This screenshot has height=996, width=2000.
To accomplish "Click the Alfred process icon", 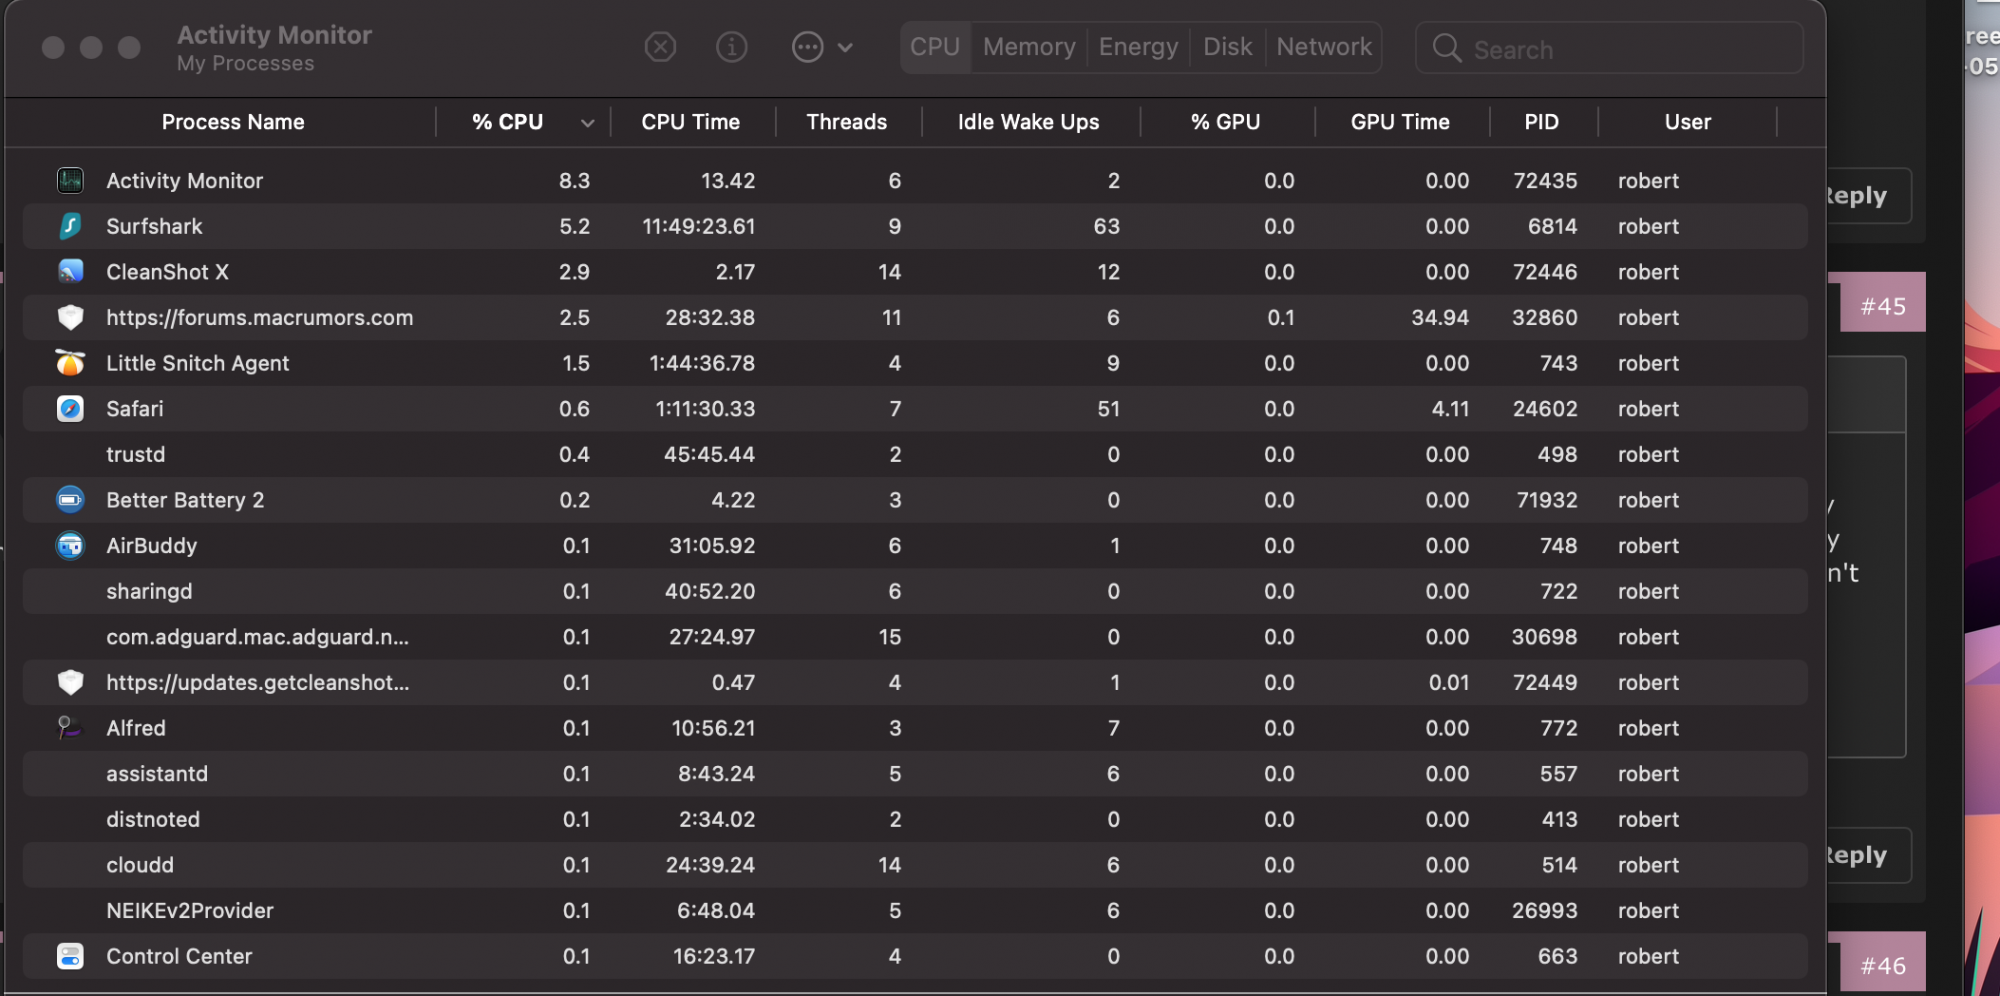I will pos(70,728).
